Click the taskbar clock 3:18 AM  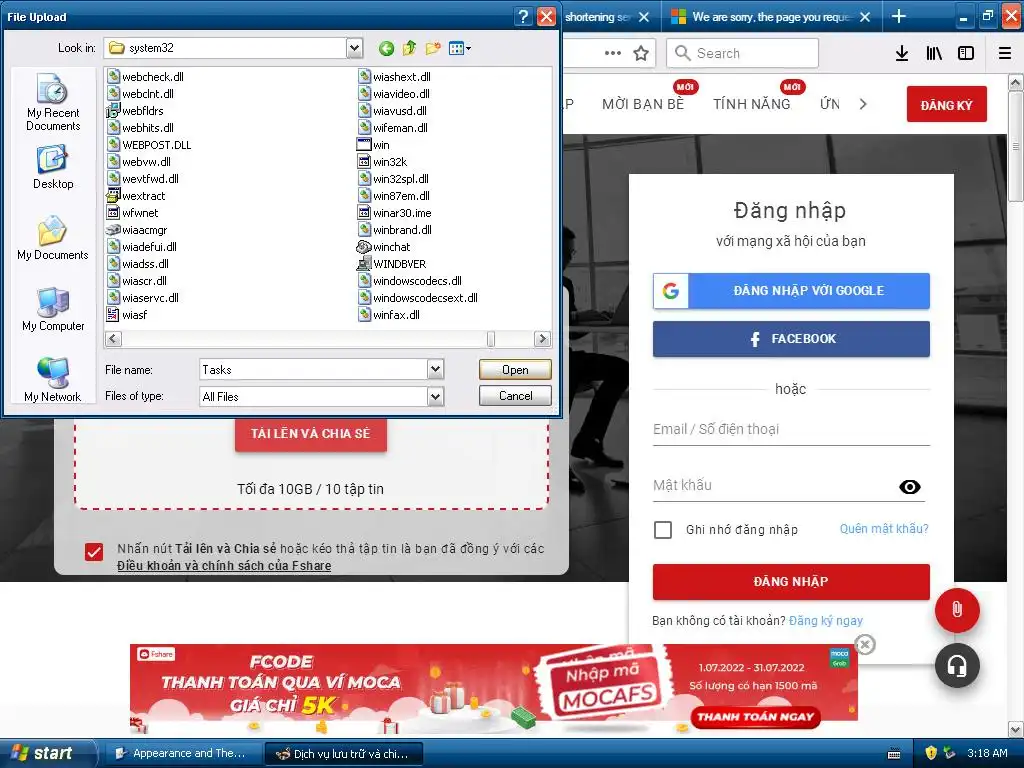(987, 753)
